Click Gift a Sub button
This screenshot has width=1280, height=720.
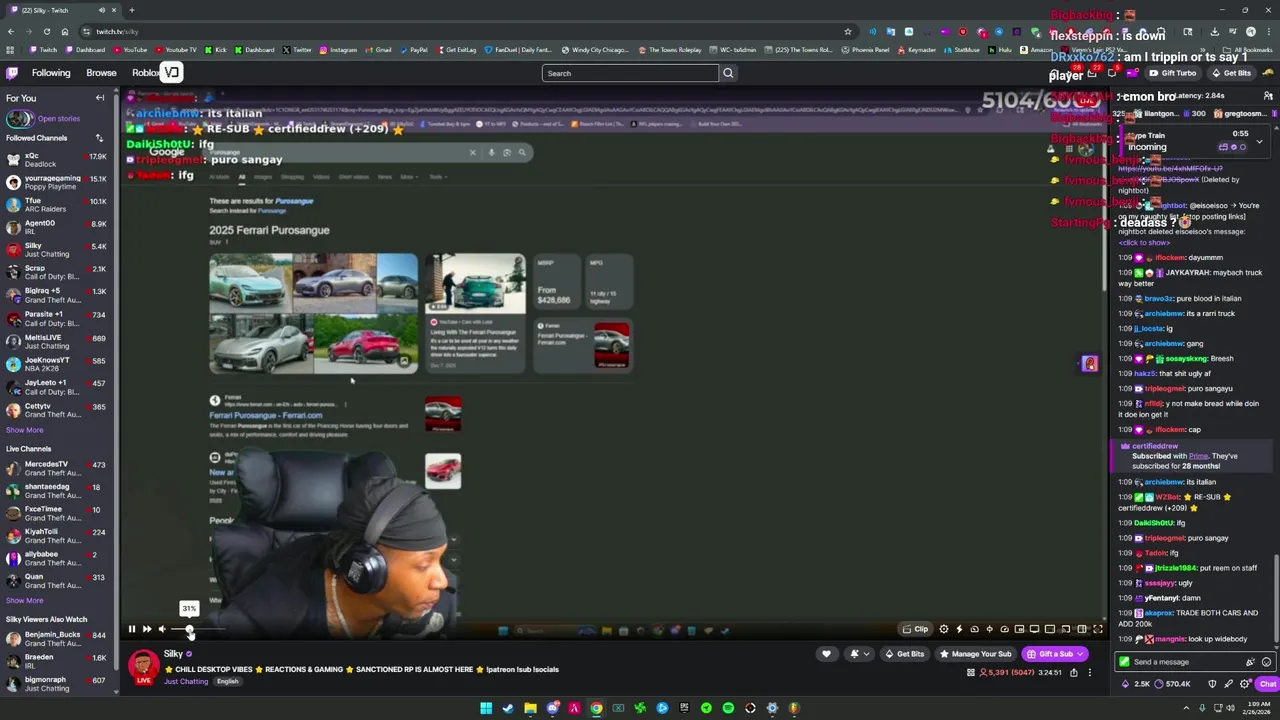coord(1055,654)
